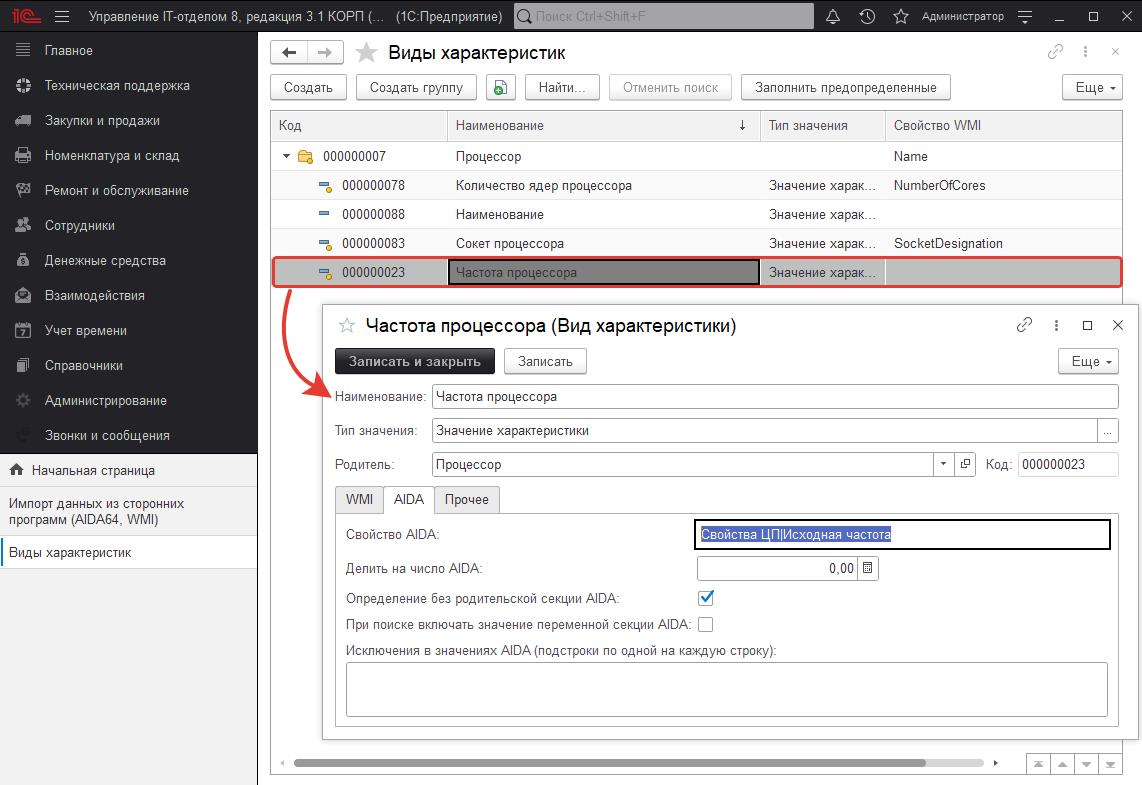Add Виды характеристик list to favorites

pyautogui.click(x=367, y=53)
